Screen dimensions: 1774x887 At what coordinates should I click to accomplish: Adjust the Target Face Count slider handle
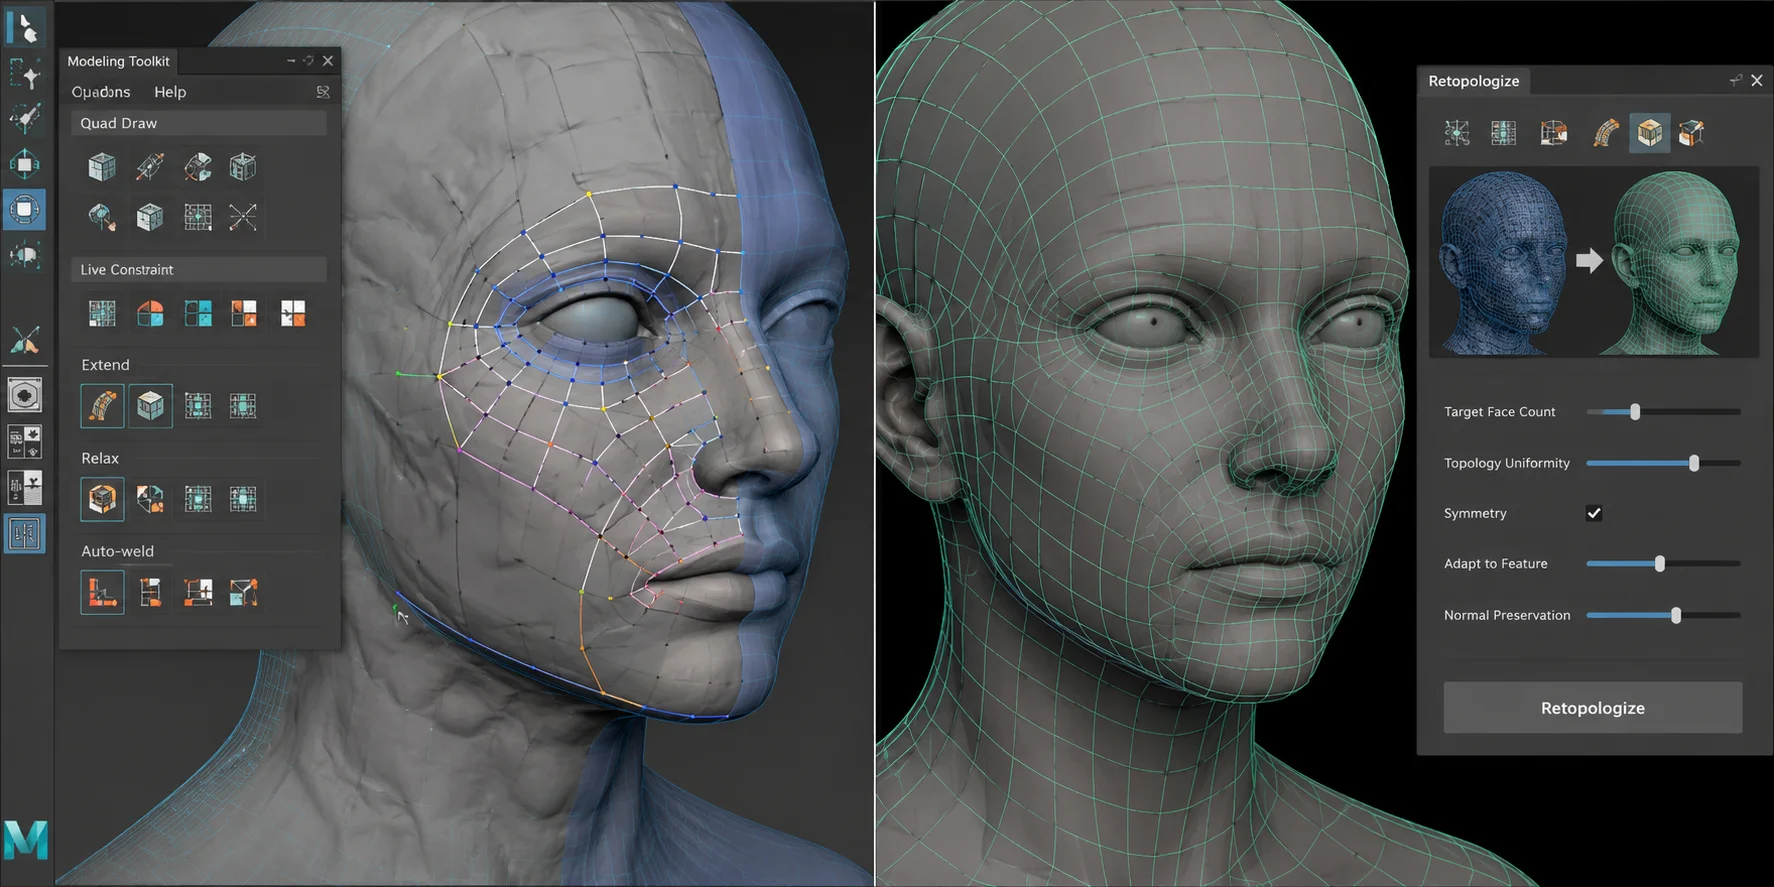[x=1635, y=412]
